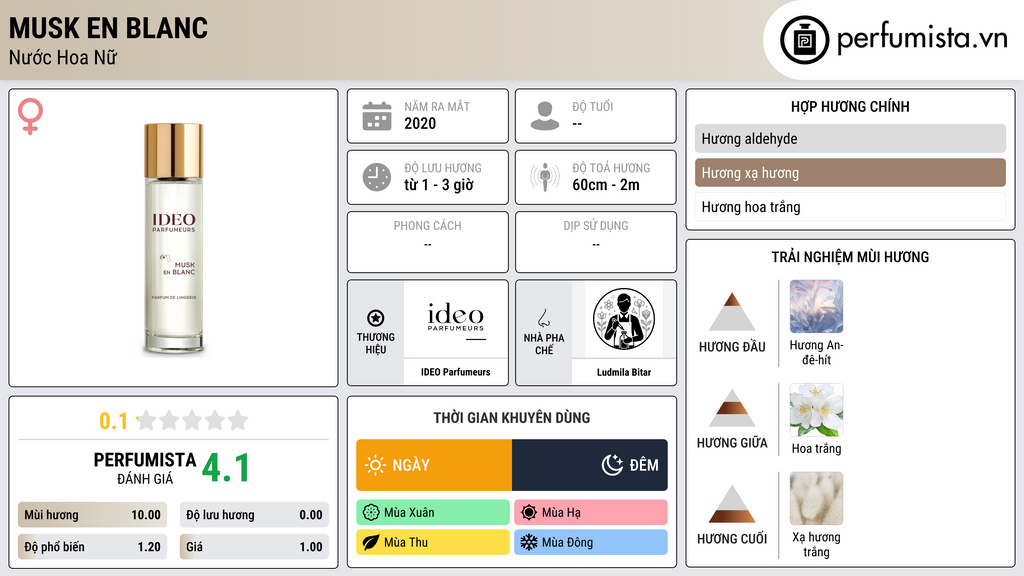Click the Hương cuối pyramid icon
The width and height of the screenshot is (1024, 576).
(732, 504)
